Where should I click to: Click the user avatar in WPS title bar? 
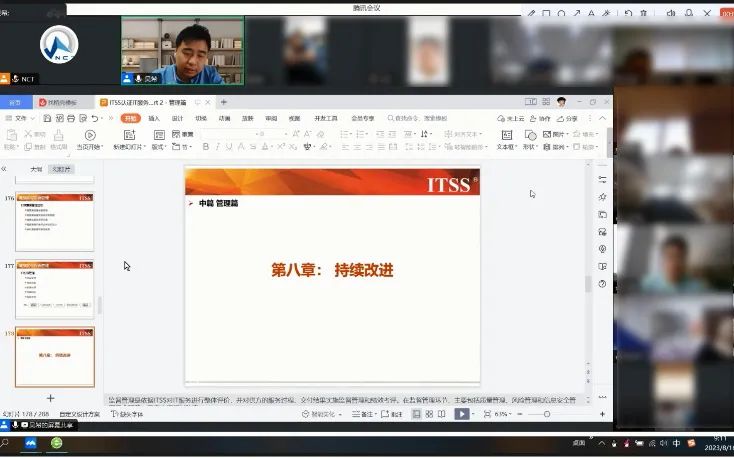[561, 102]
